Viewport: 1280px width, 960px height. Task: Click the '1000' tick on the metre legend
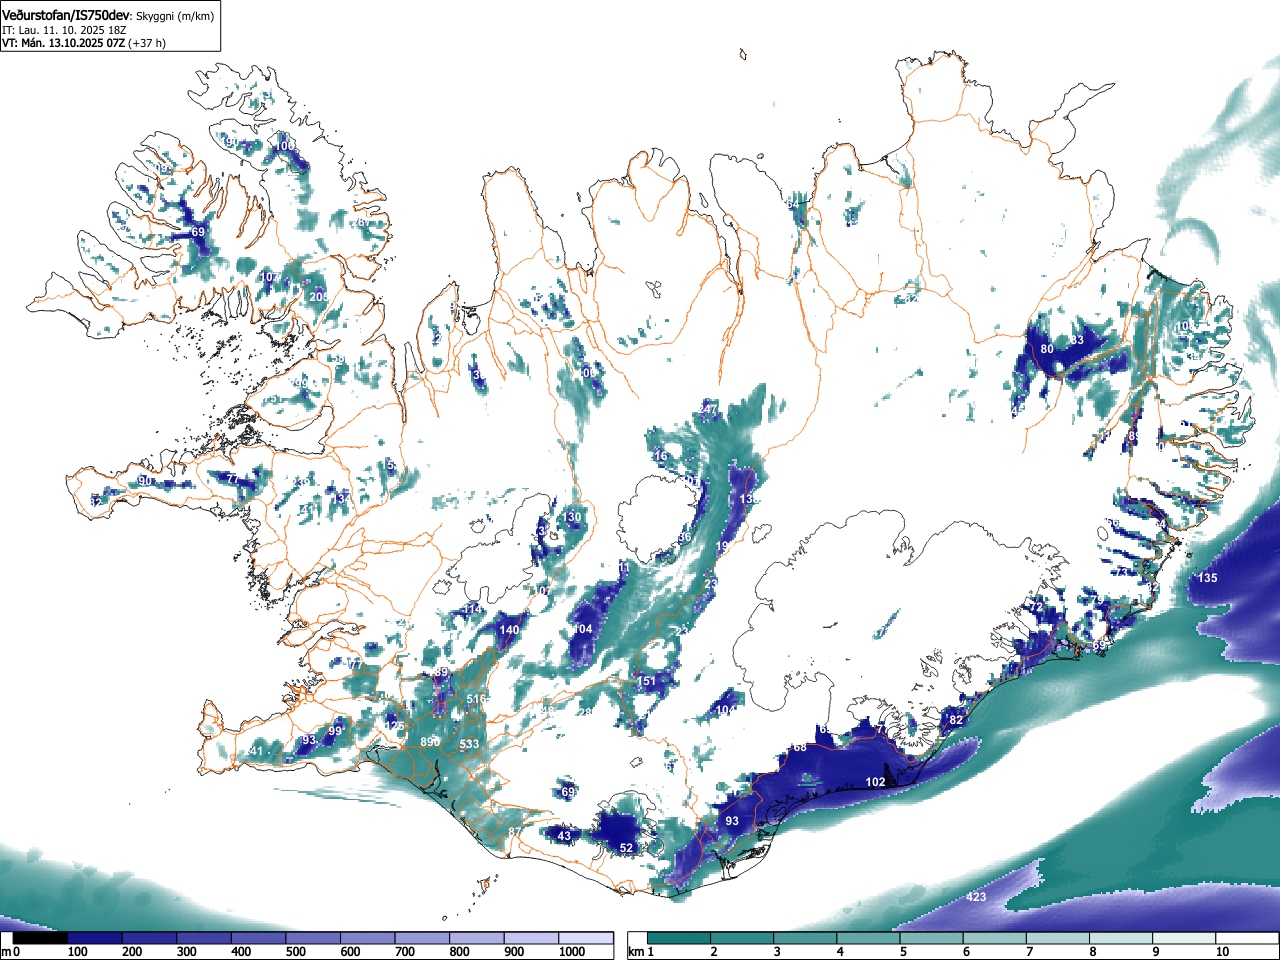572,952
